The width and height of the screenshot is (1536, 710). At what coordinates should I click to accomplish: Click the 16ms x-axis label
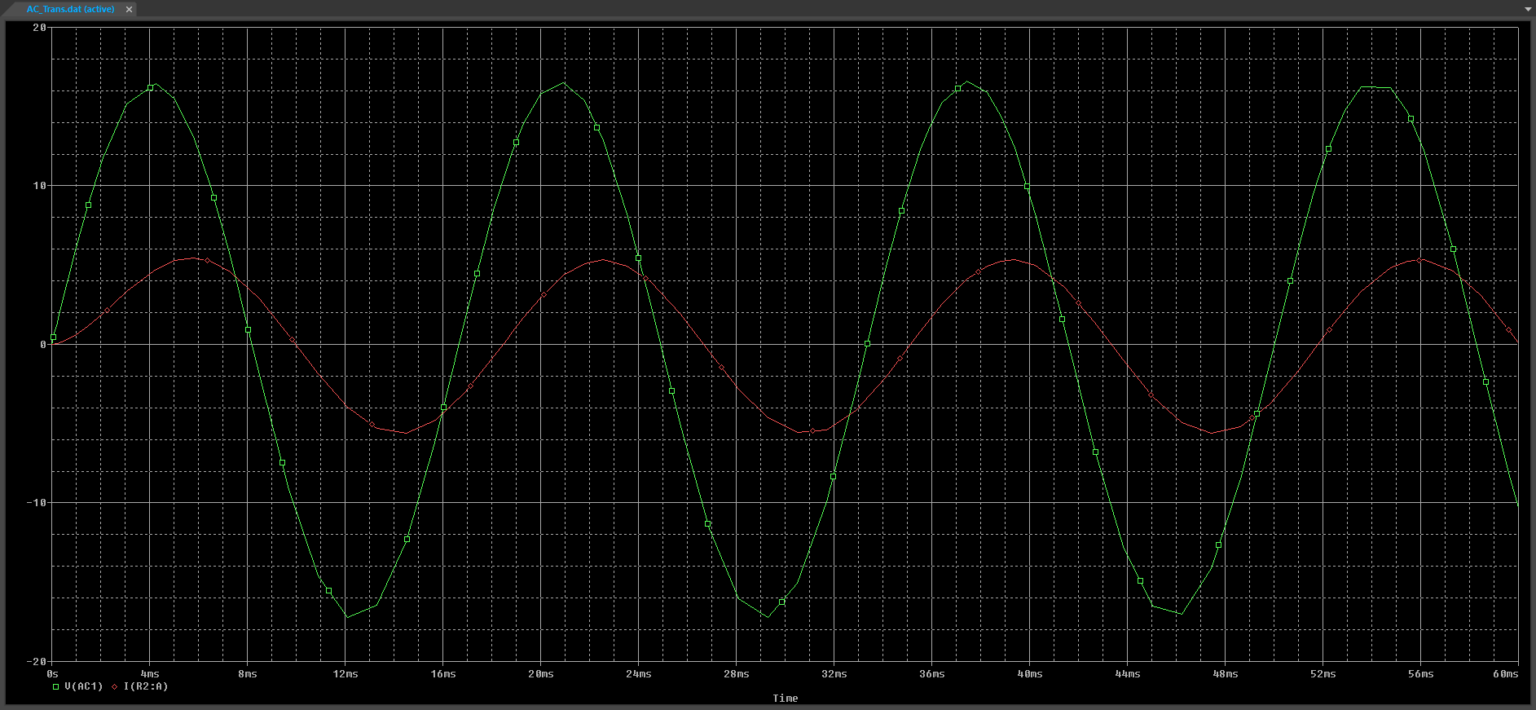point(443,674)
